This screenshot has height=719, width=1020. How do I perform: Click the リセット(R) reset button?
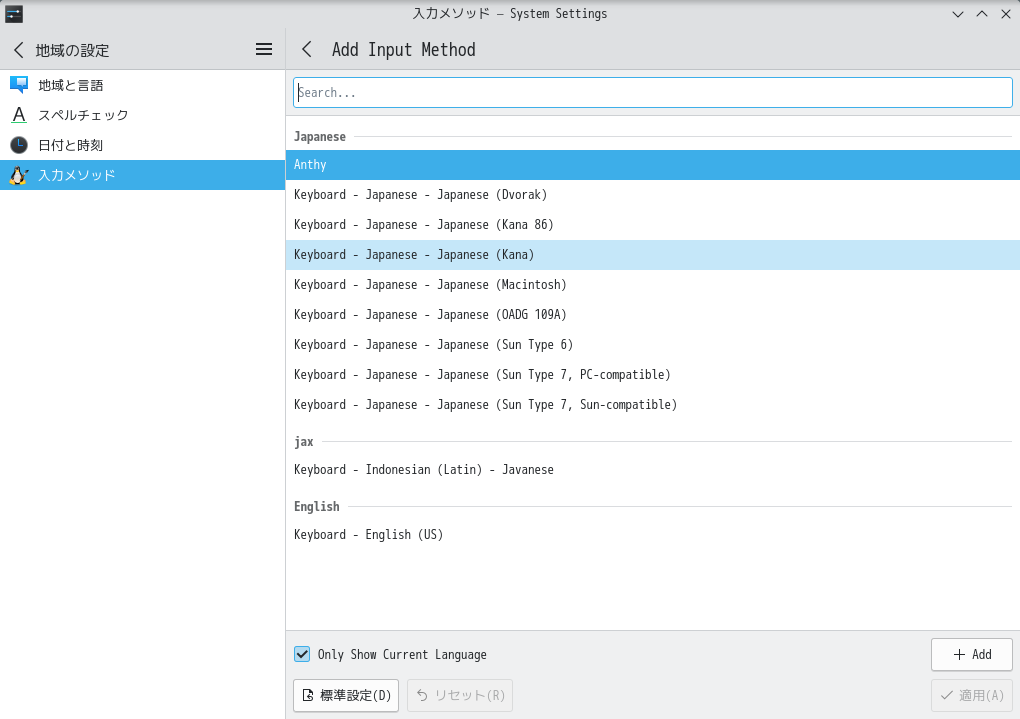tap(460, 696)
